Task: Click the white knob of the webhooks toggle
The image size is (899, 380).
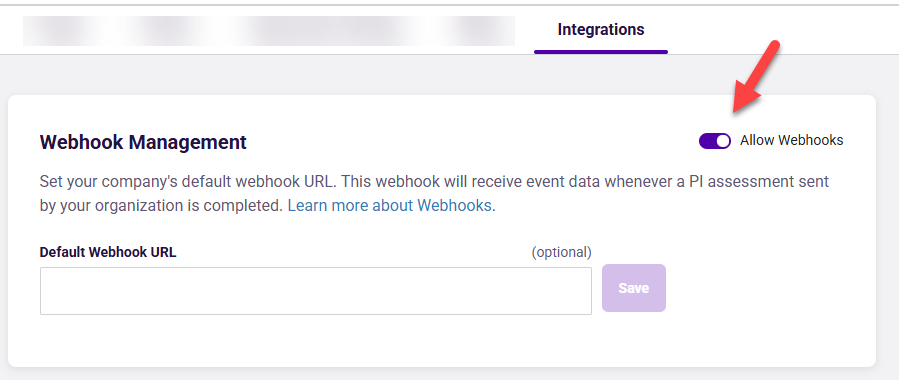Action: tap(723, 140)
